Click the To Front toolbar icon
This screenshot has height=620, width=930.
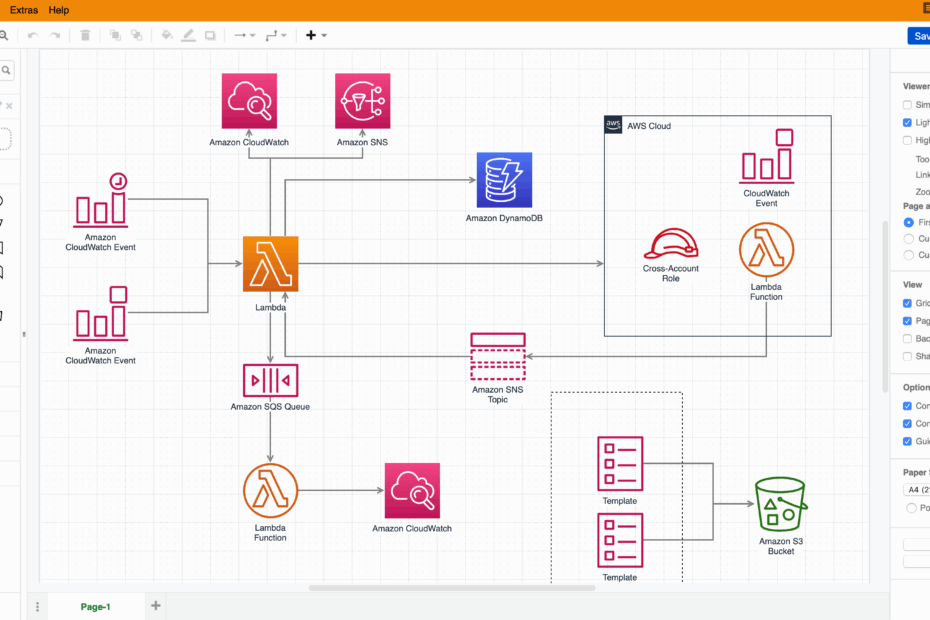tap(115, 36)
